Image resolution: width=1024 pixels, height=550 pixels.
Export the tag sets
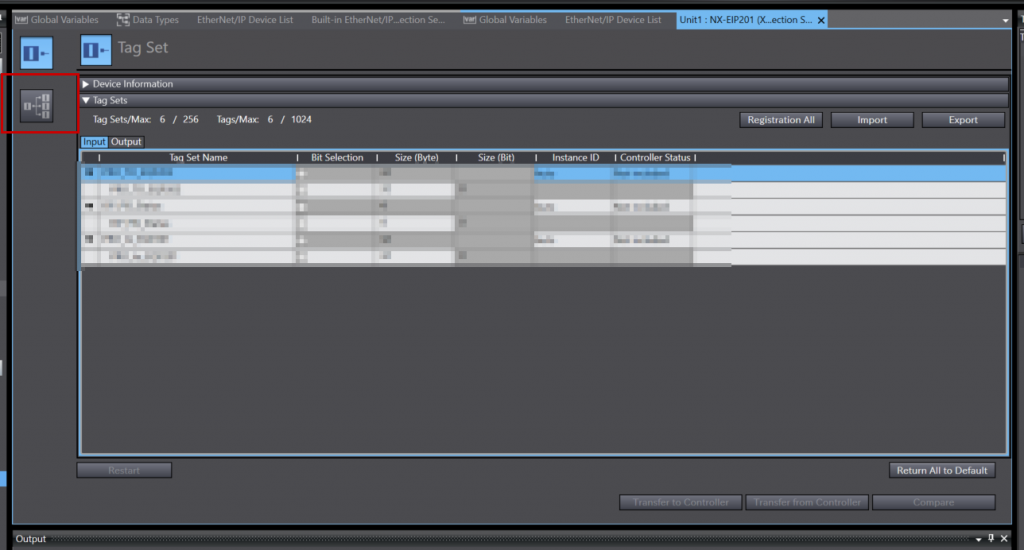click(x=963, y=120)
